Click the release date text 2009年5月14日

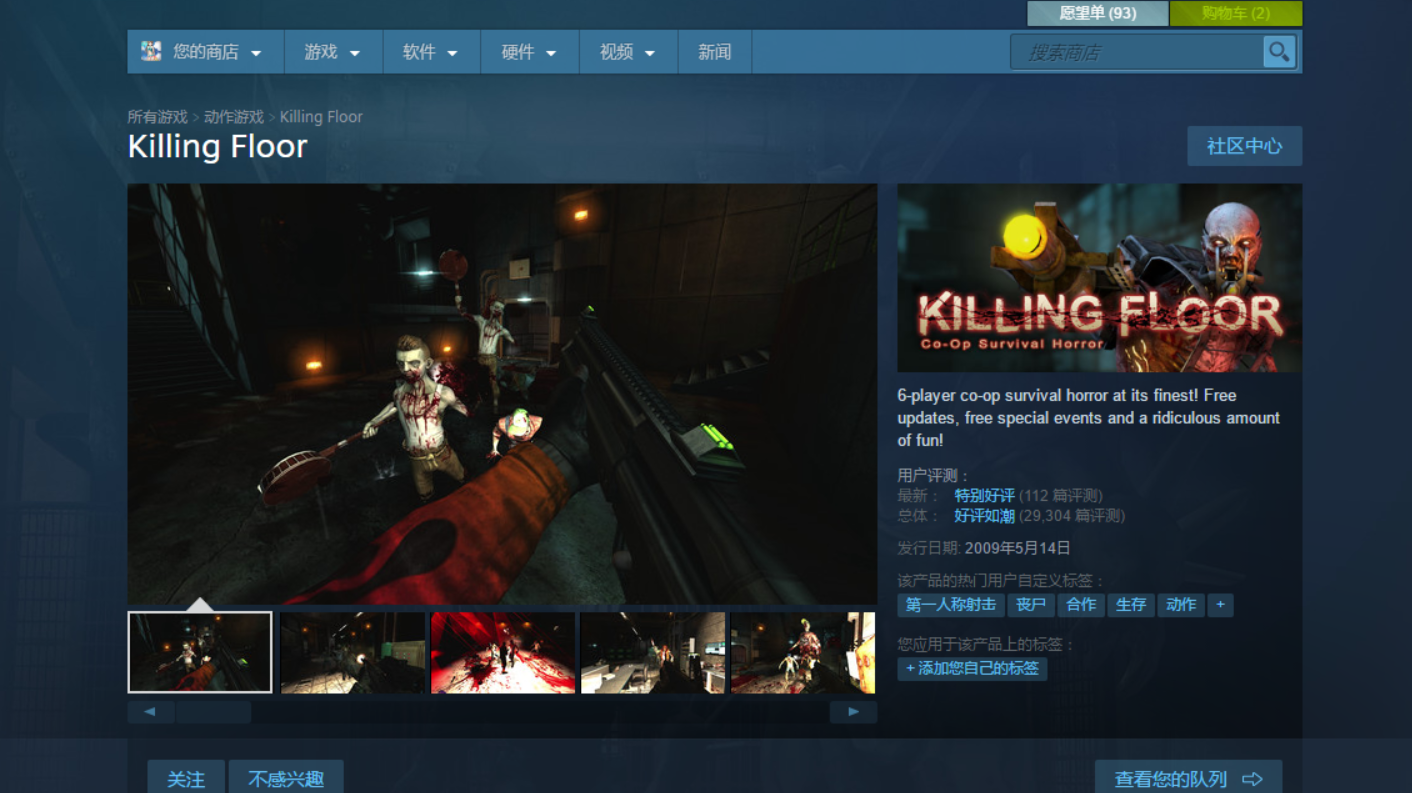(x=1018, y=548)
